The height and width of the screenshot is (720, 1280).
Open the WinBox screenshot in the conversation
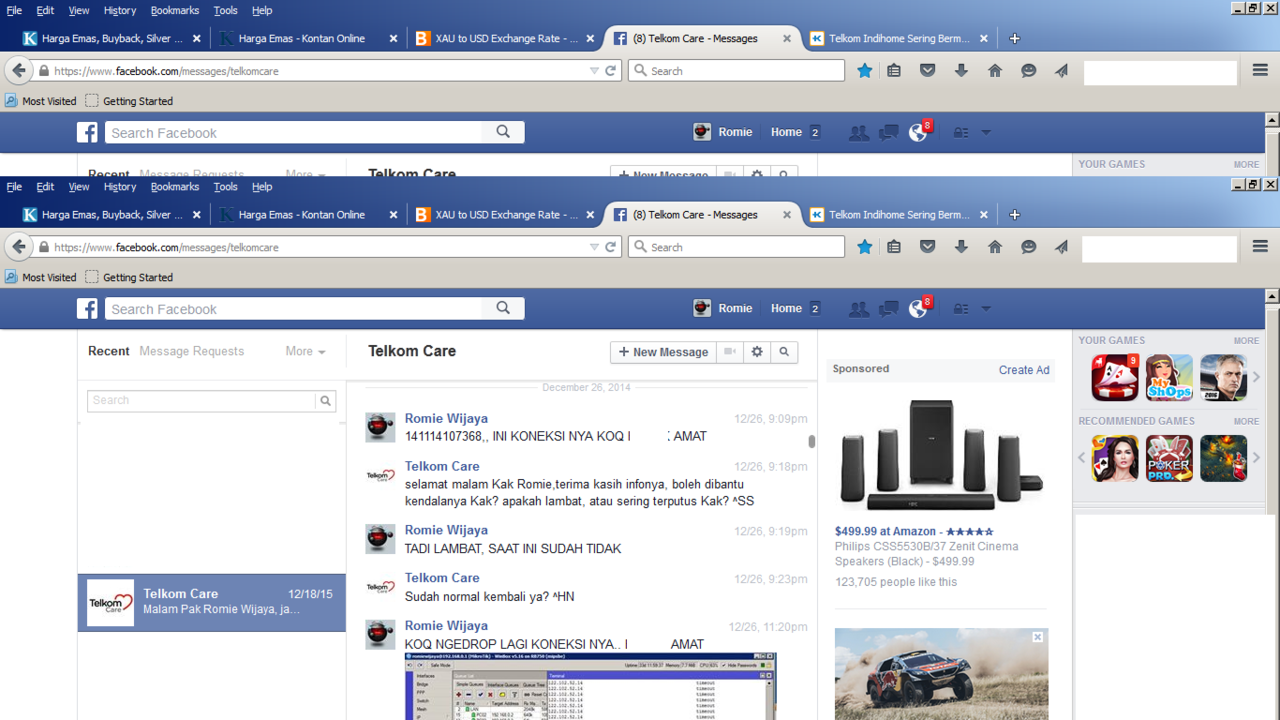pos(590,686)
